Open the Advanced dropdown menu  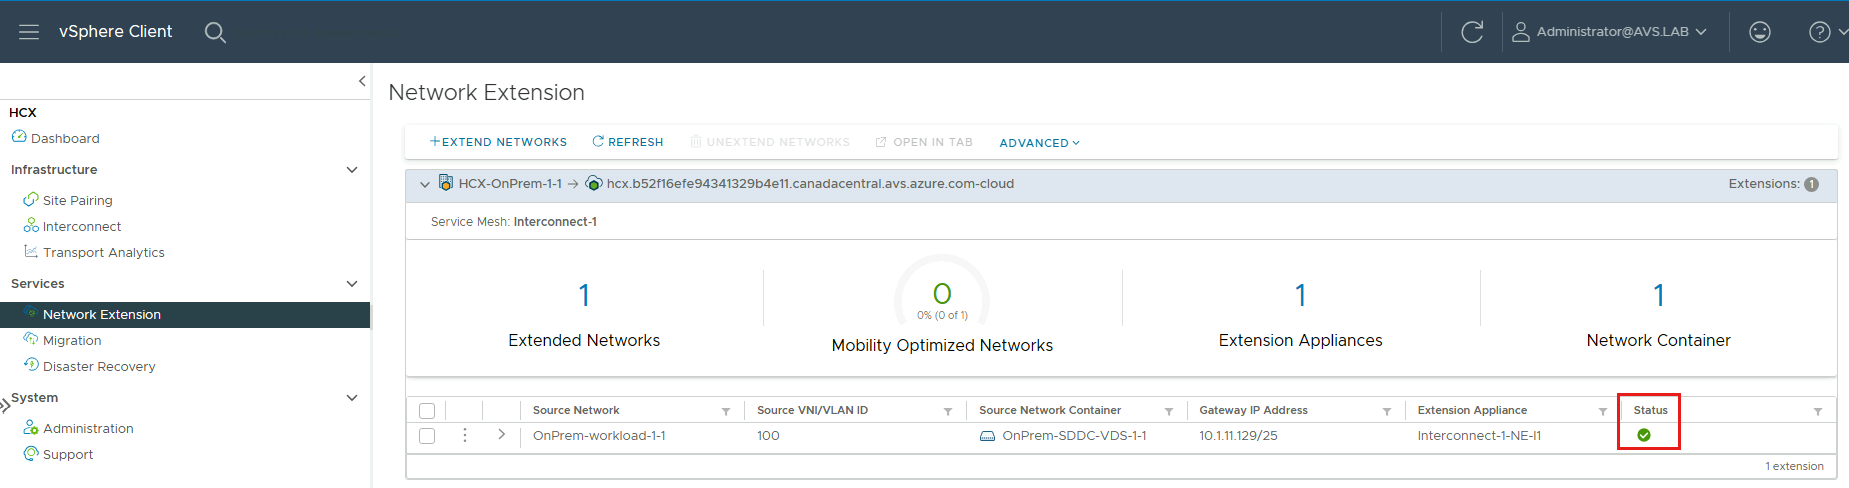[1040, 143]
